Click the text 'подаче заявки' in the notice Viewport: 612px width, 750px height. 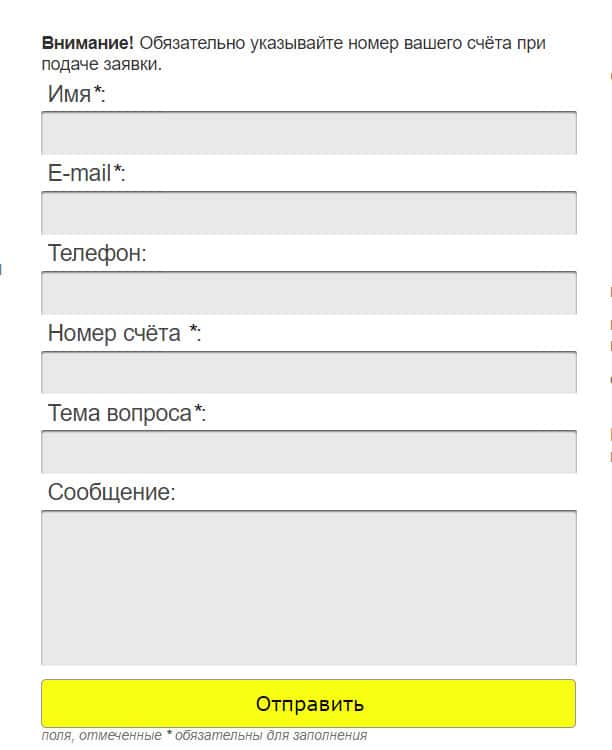click(101, 64)
